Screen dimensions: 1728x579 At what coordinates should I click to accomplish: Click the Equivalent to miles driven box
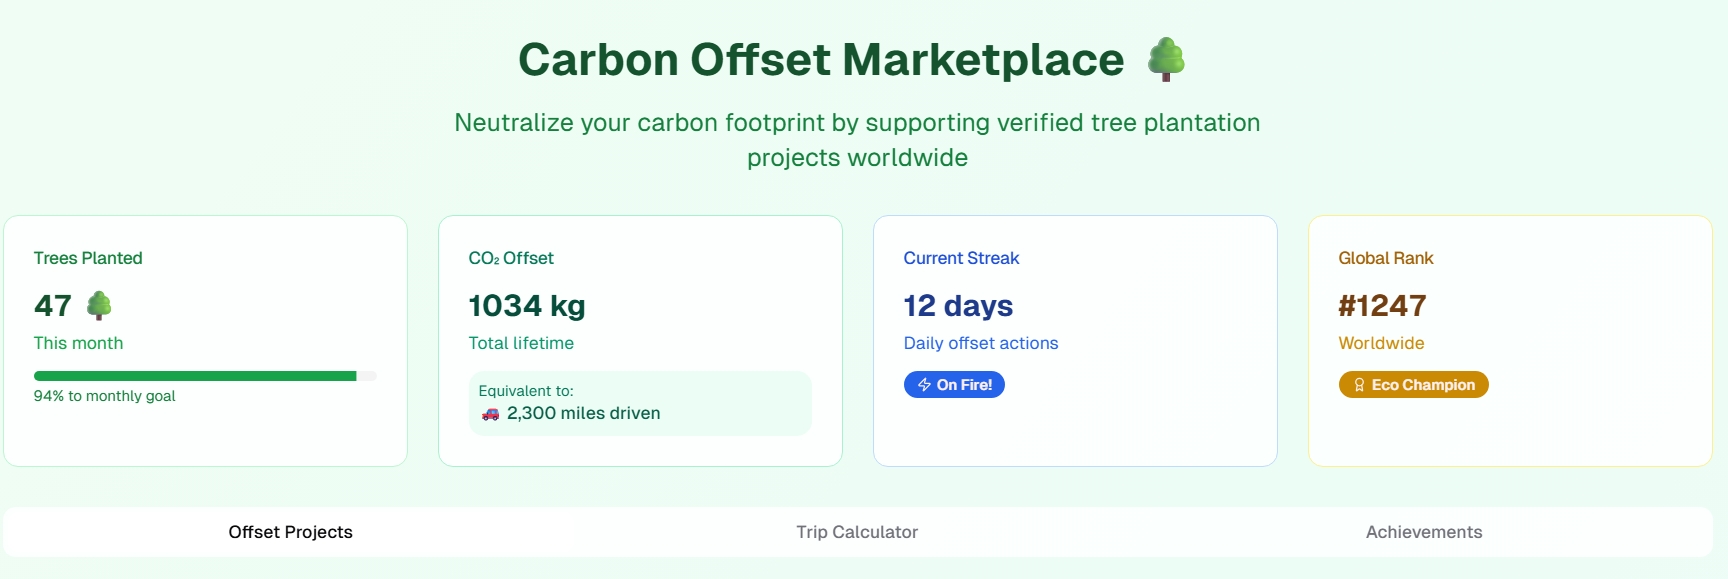point(640,403)
